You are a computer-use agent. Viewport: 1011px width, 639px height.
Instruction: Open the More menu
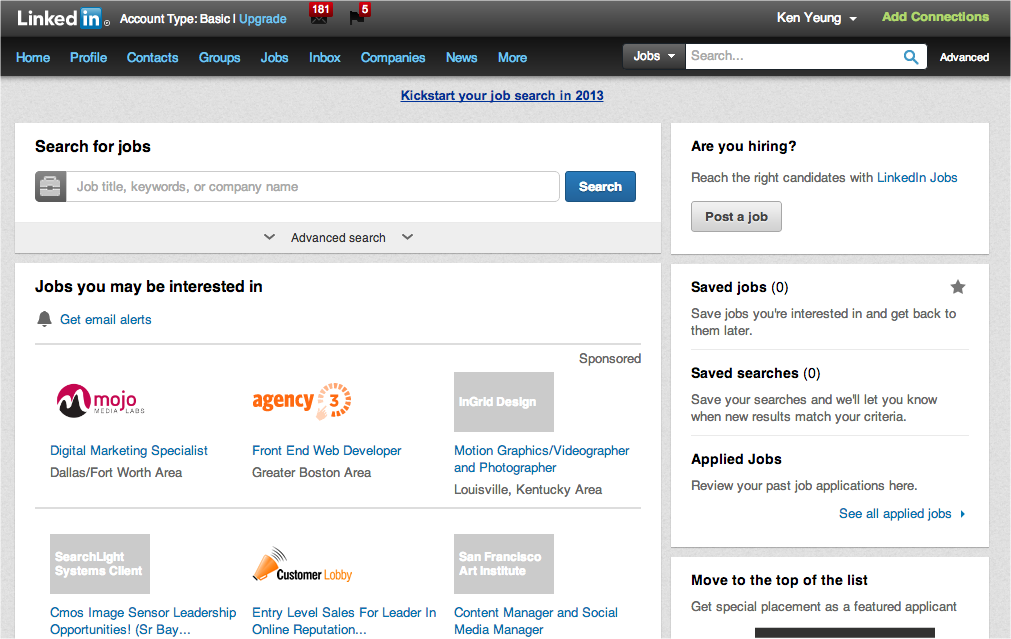point(512,57)
